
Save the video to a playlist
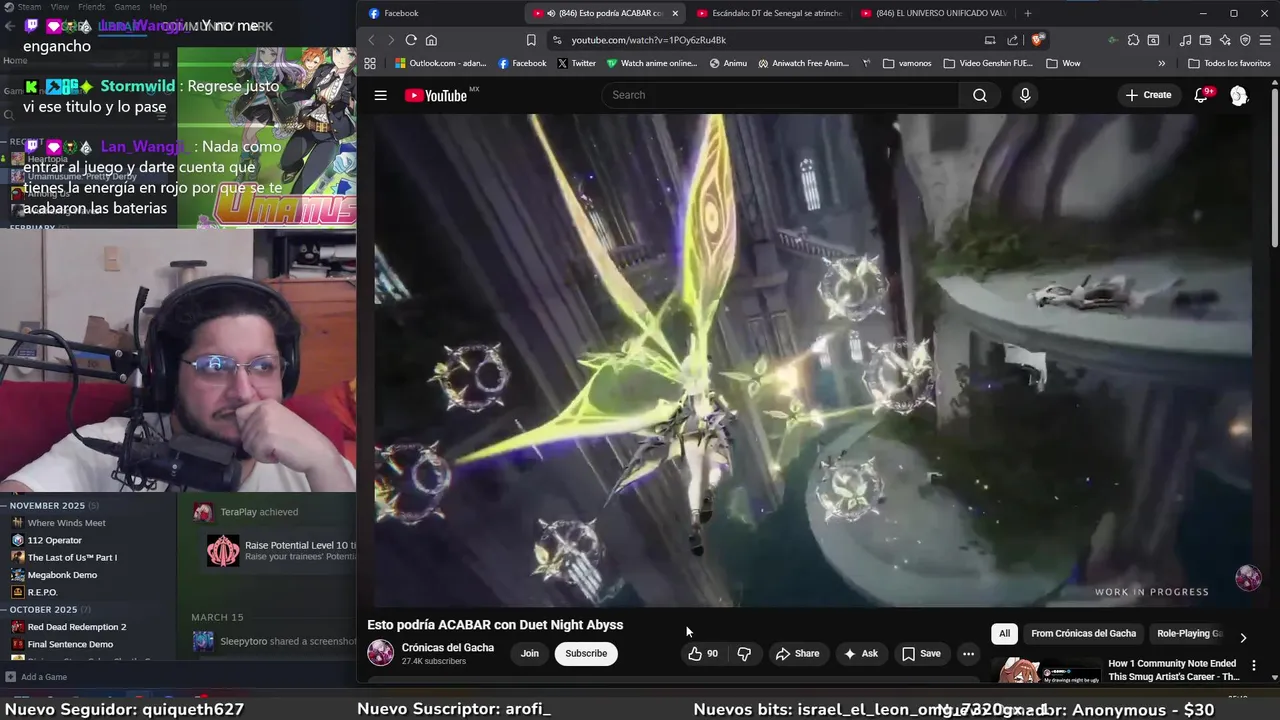(921, 653)
